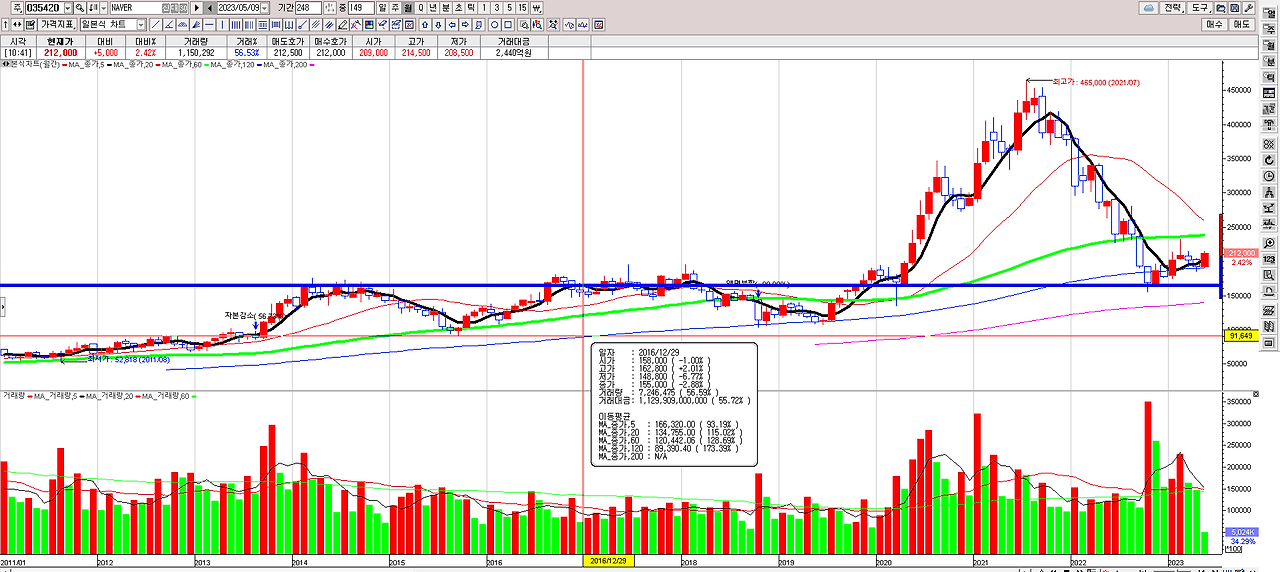The height and width of the screenshot is (572, 1280).
Task: Click the 고가 column header
Action: 415,41
